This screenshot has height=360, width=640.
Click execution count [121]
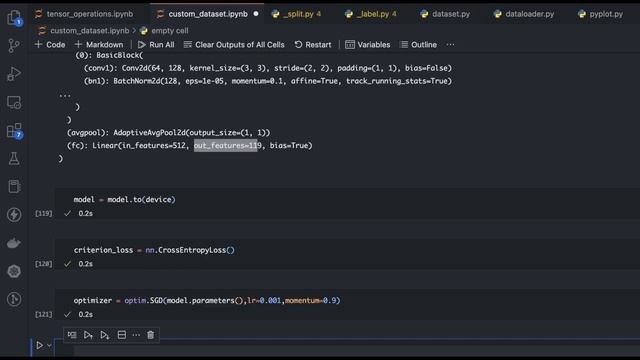click(x=44, y=314)
